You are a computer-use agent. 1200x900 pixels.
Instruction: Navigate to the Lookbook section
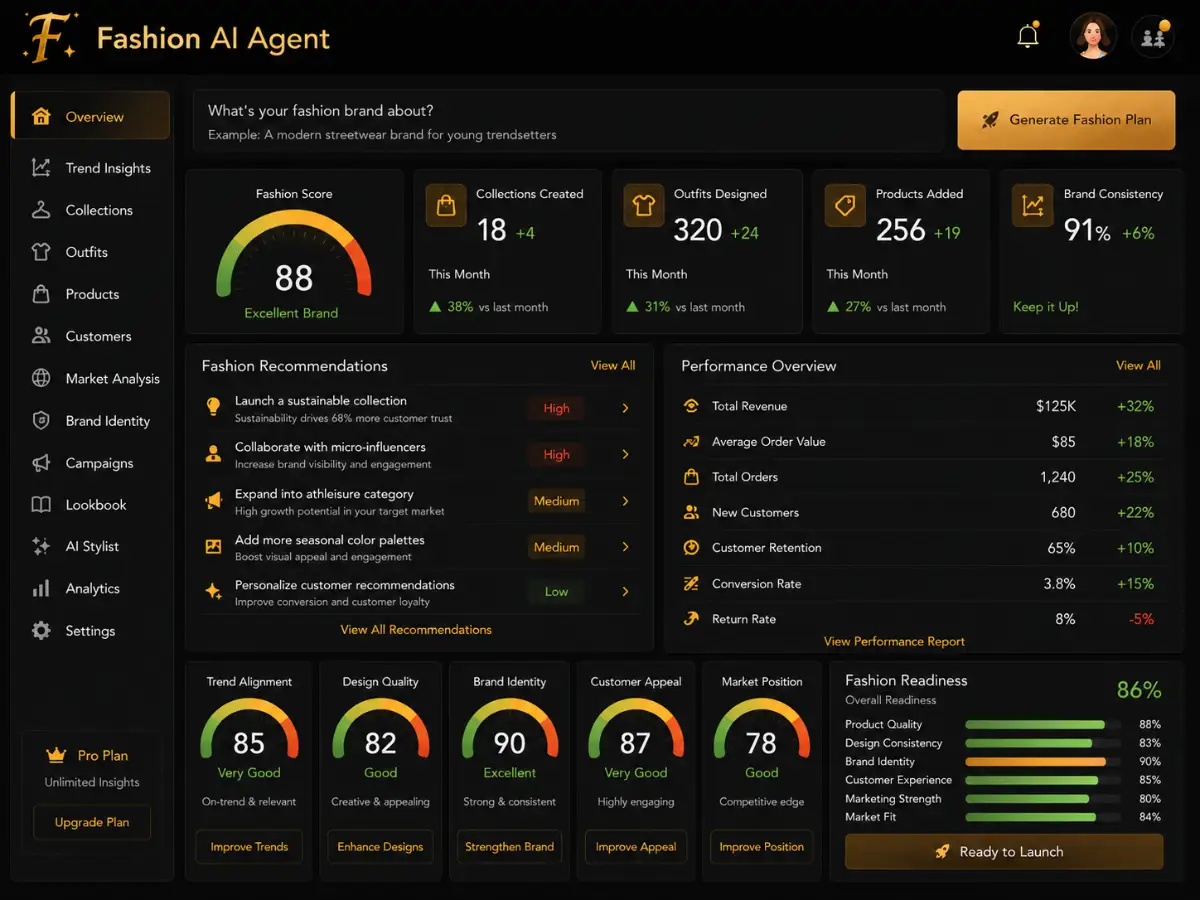click(x=91, y=505)
